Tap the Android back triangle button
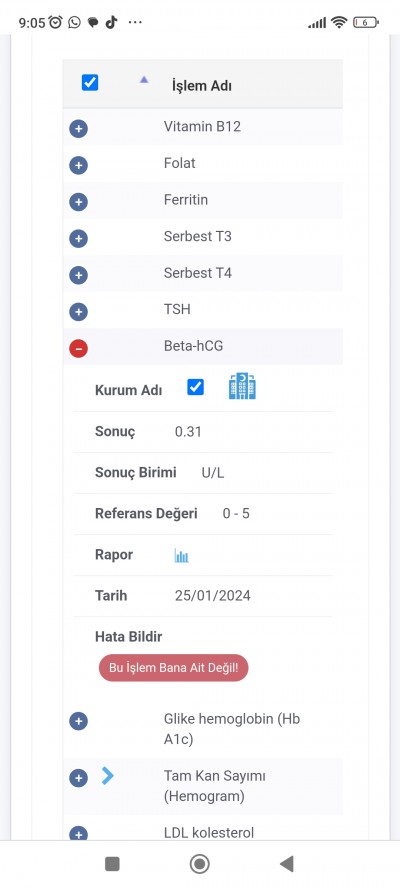Screen dimensions: 400x888 [287, 864]
